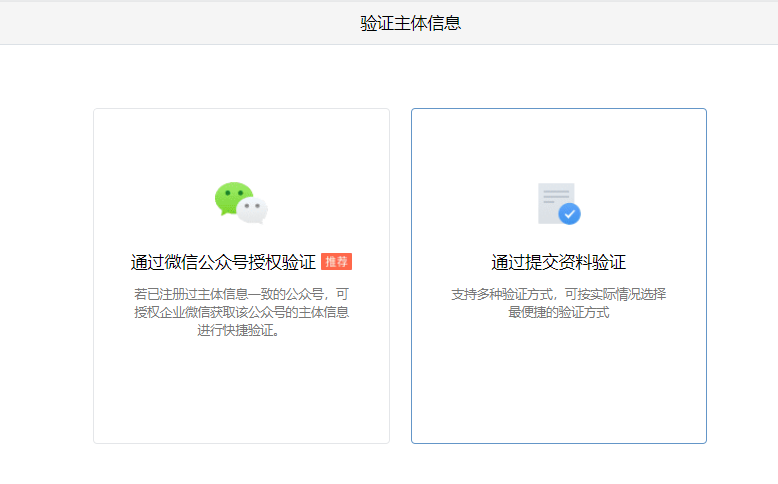Click the 验证主体信息 page header text
The image size is (778, 484).
[x=410, y=23]
